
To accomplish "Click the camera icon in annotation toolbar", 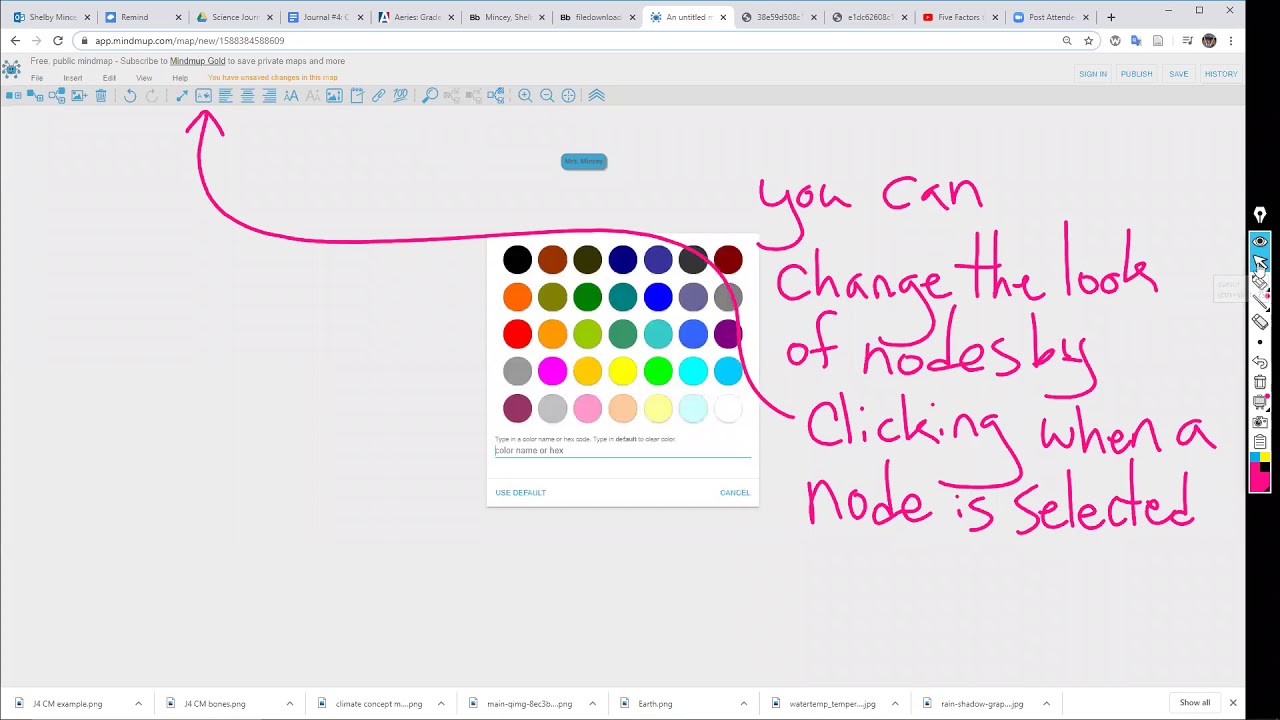I will (1260, 422).
